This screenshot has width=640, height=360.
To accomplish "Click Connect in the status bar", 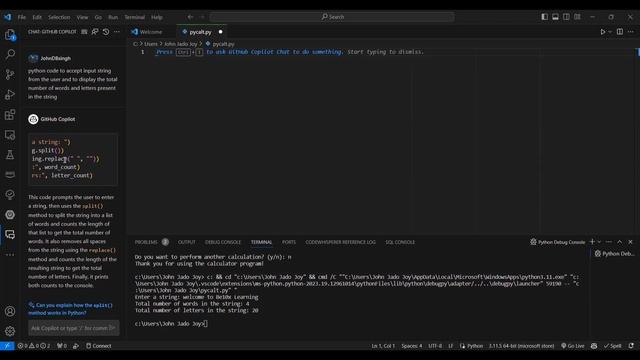I will [x=98, y=346].
